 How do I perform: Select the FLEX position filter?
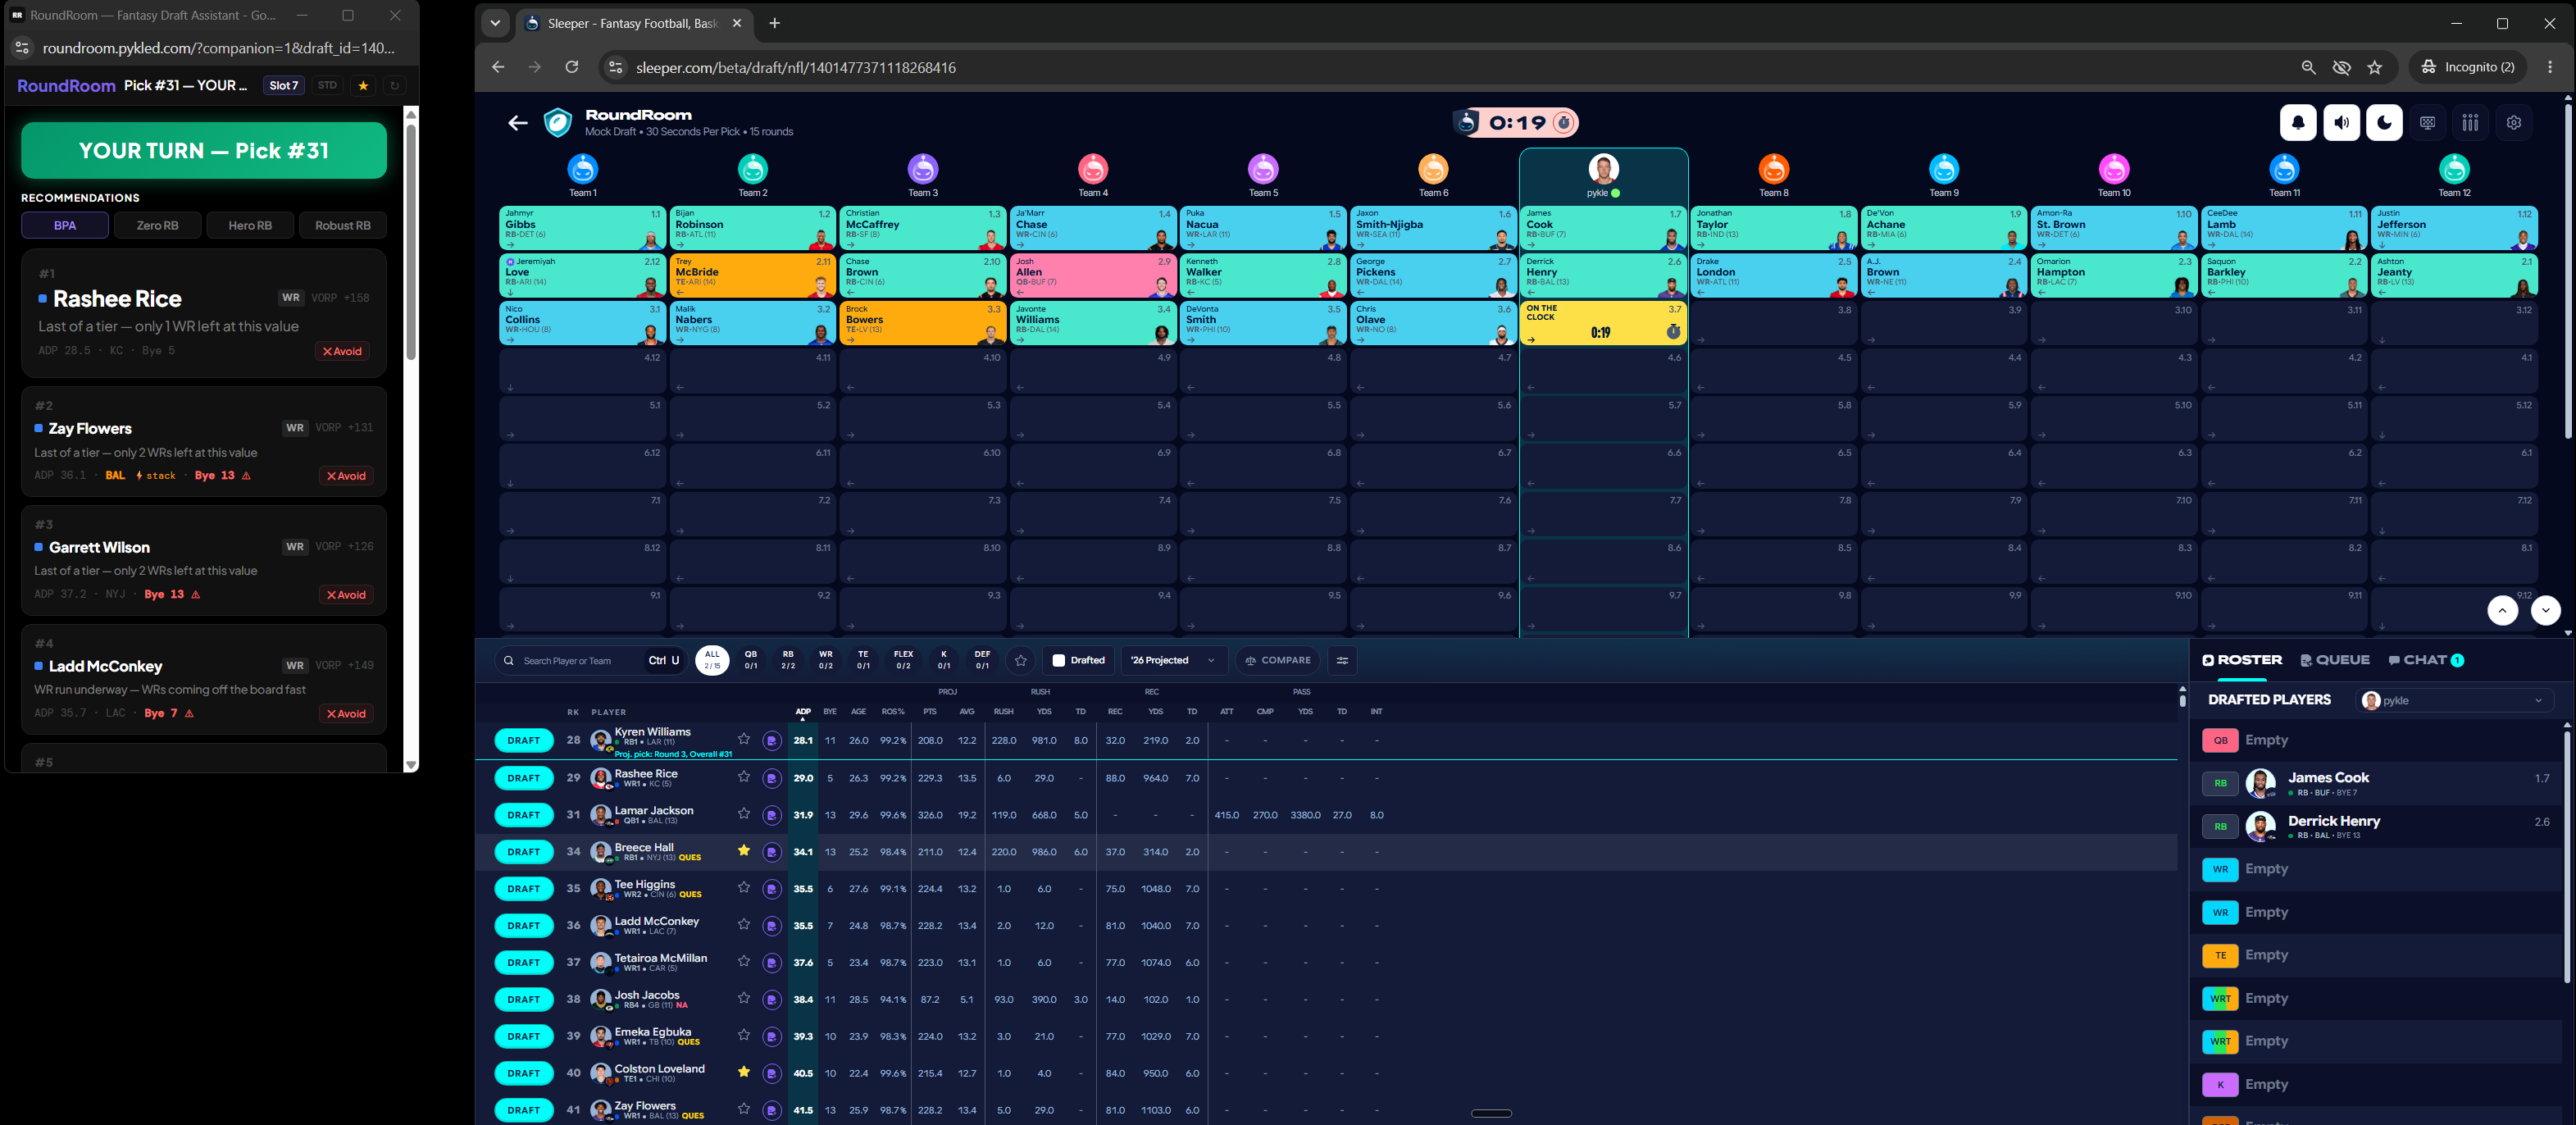click(x=903, y=660)
